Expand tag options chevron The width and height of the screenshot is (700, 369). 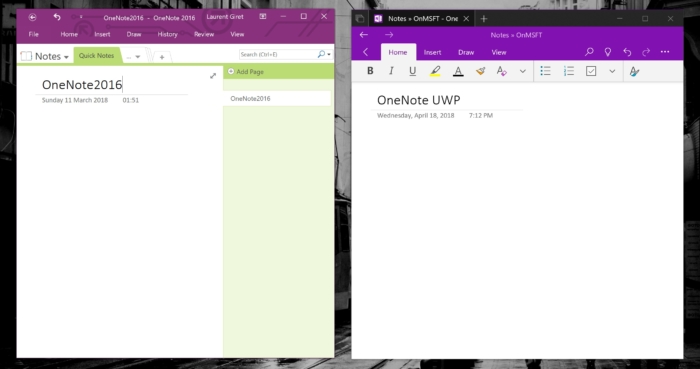(612, 71)
